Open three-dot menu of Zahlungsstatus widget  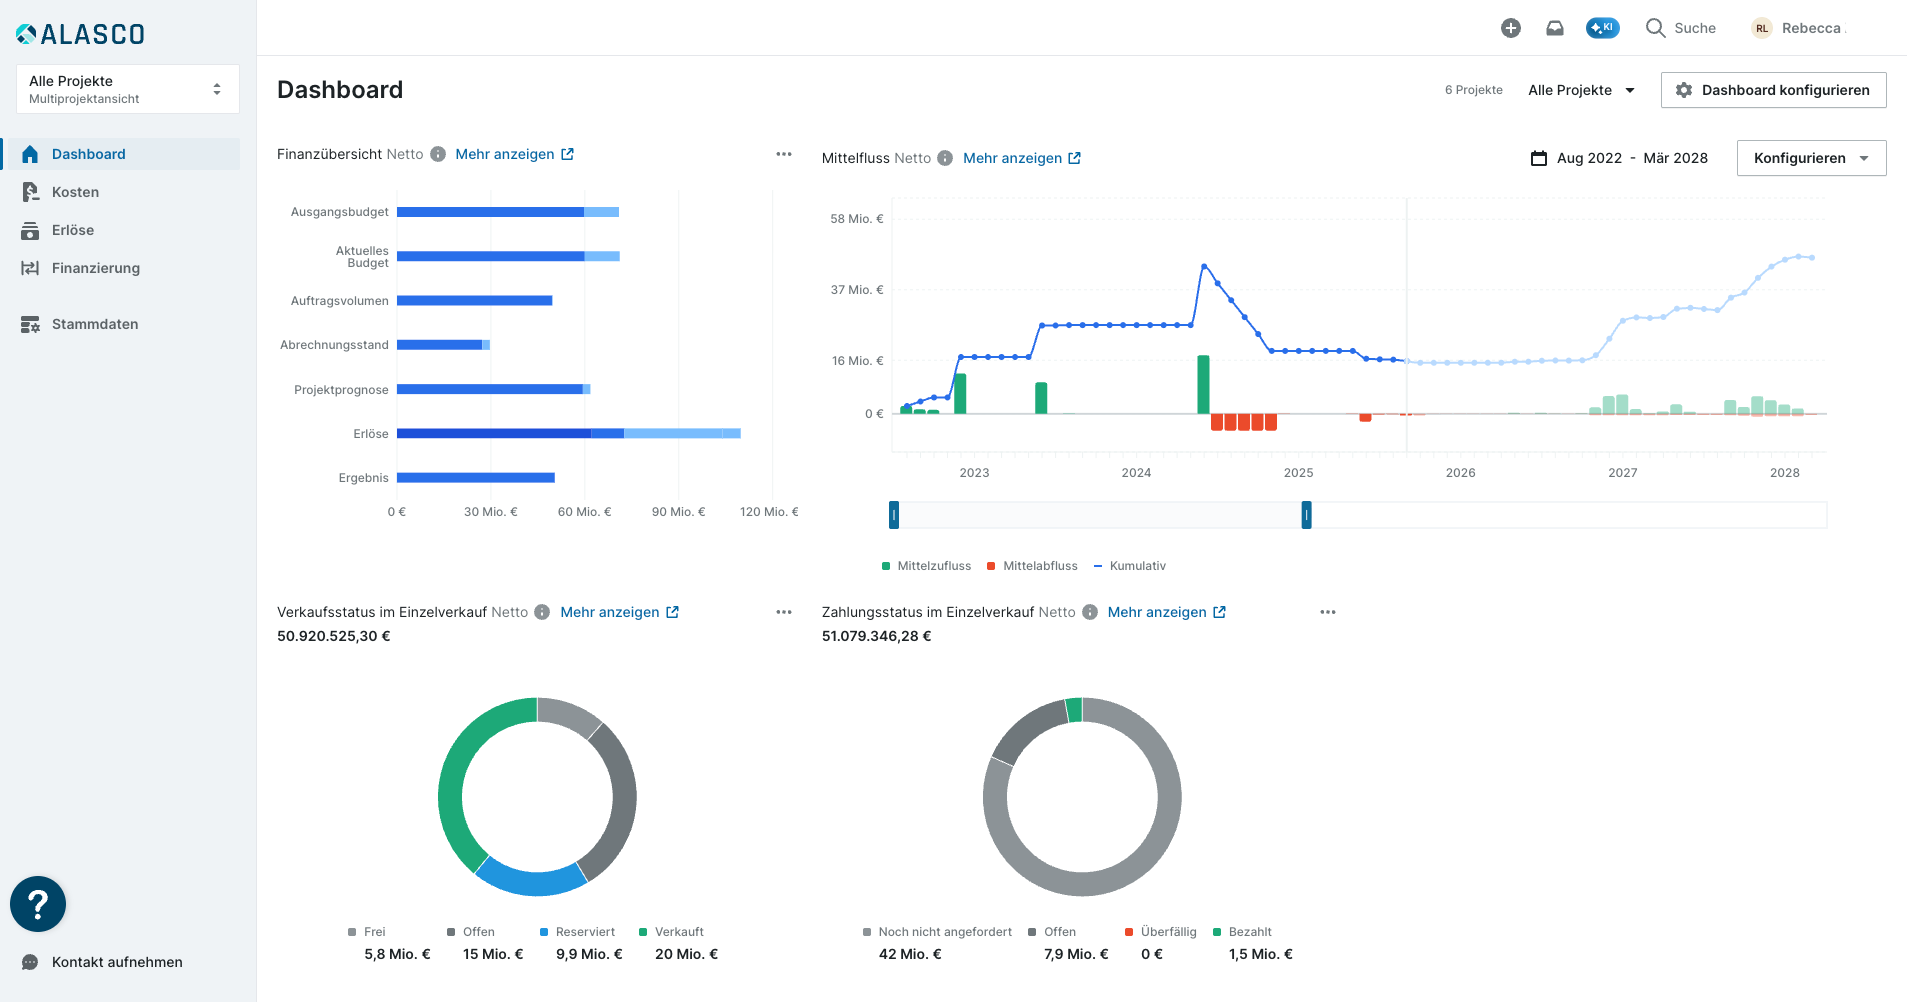[1328, 612]
